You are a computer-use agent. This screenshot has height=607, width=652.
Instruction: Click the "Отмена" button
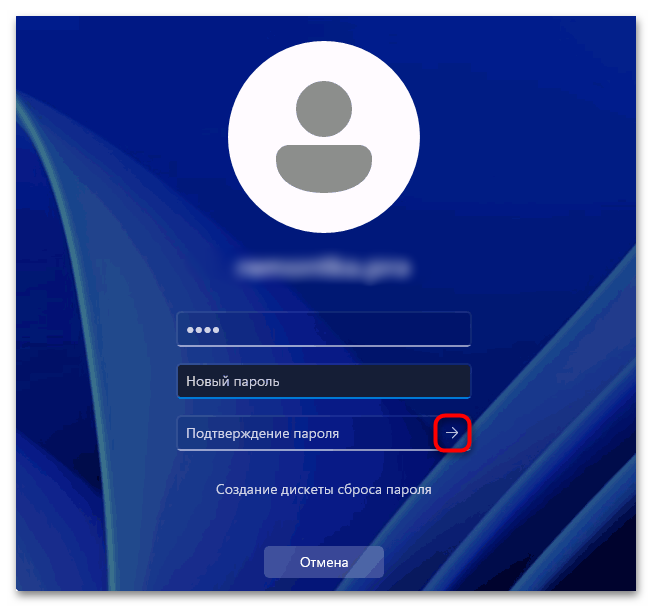point(324,562)
